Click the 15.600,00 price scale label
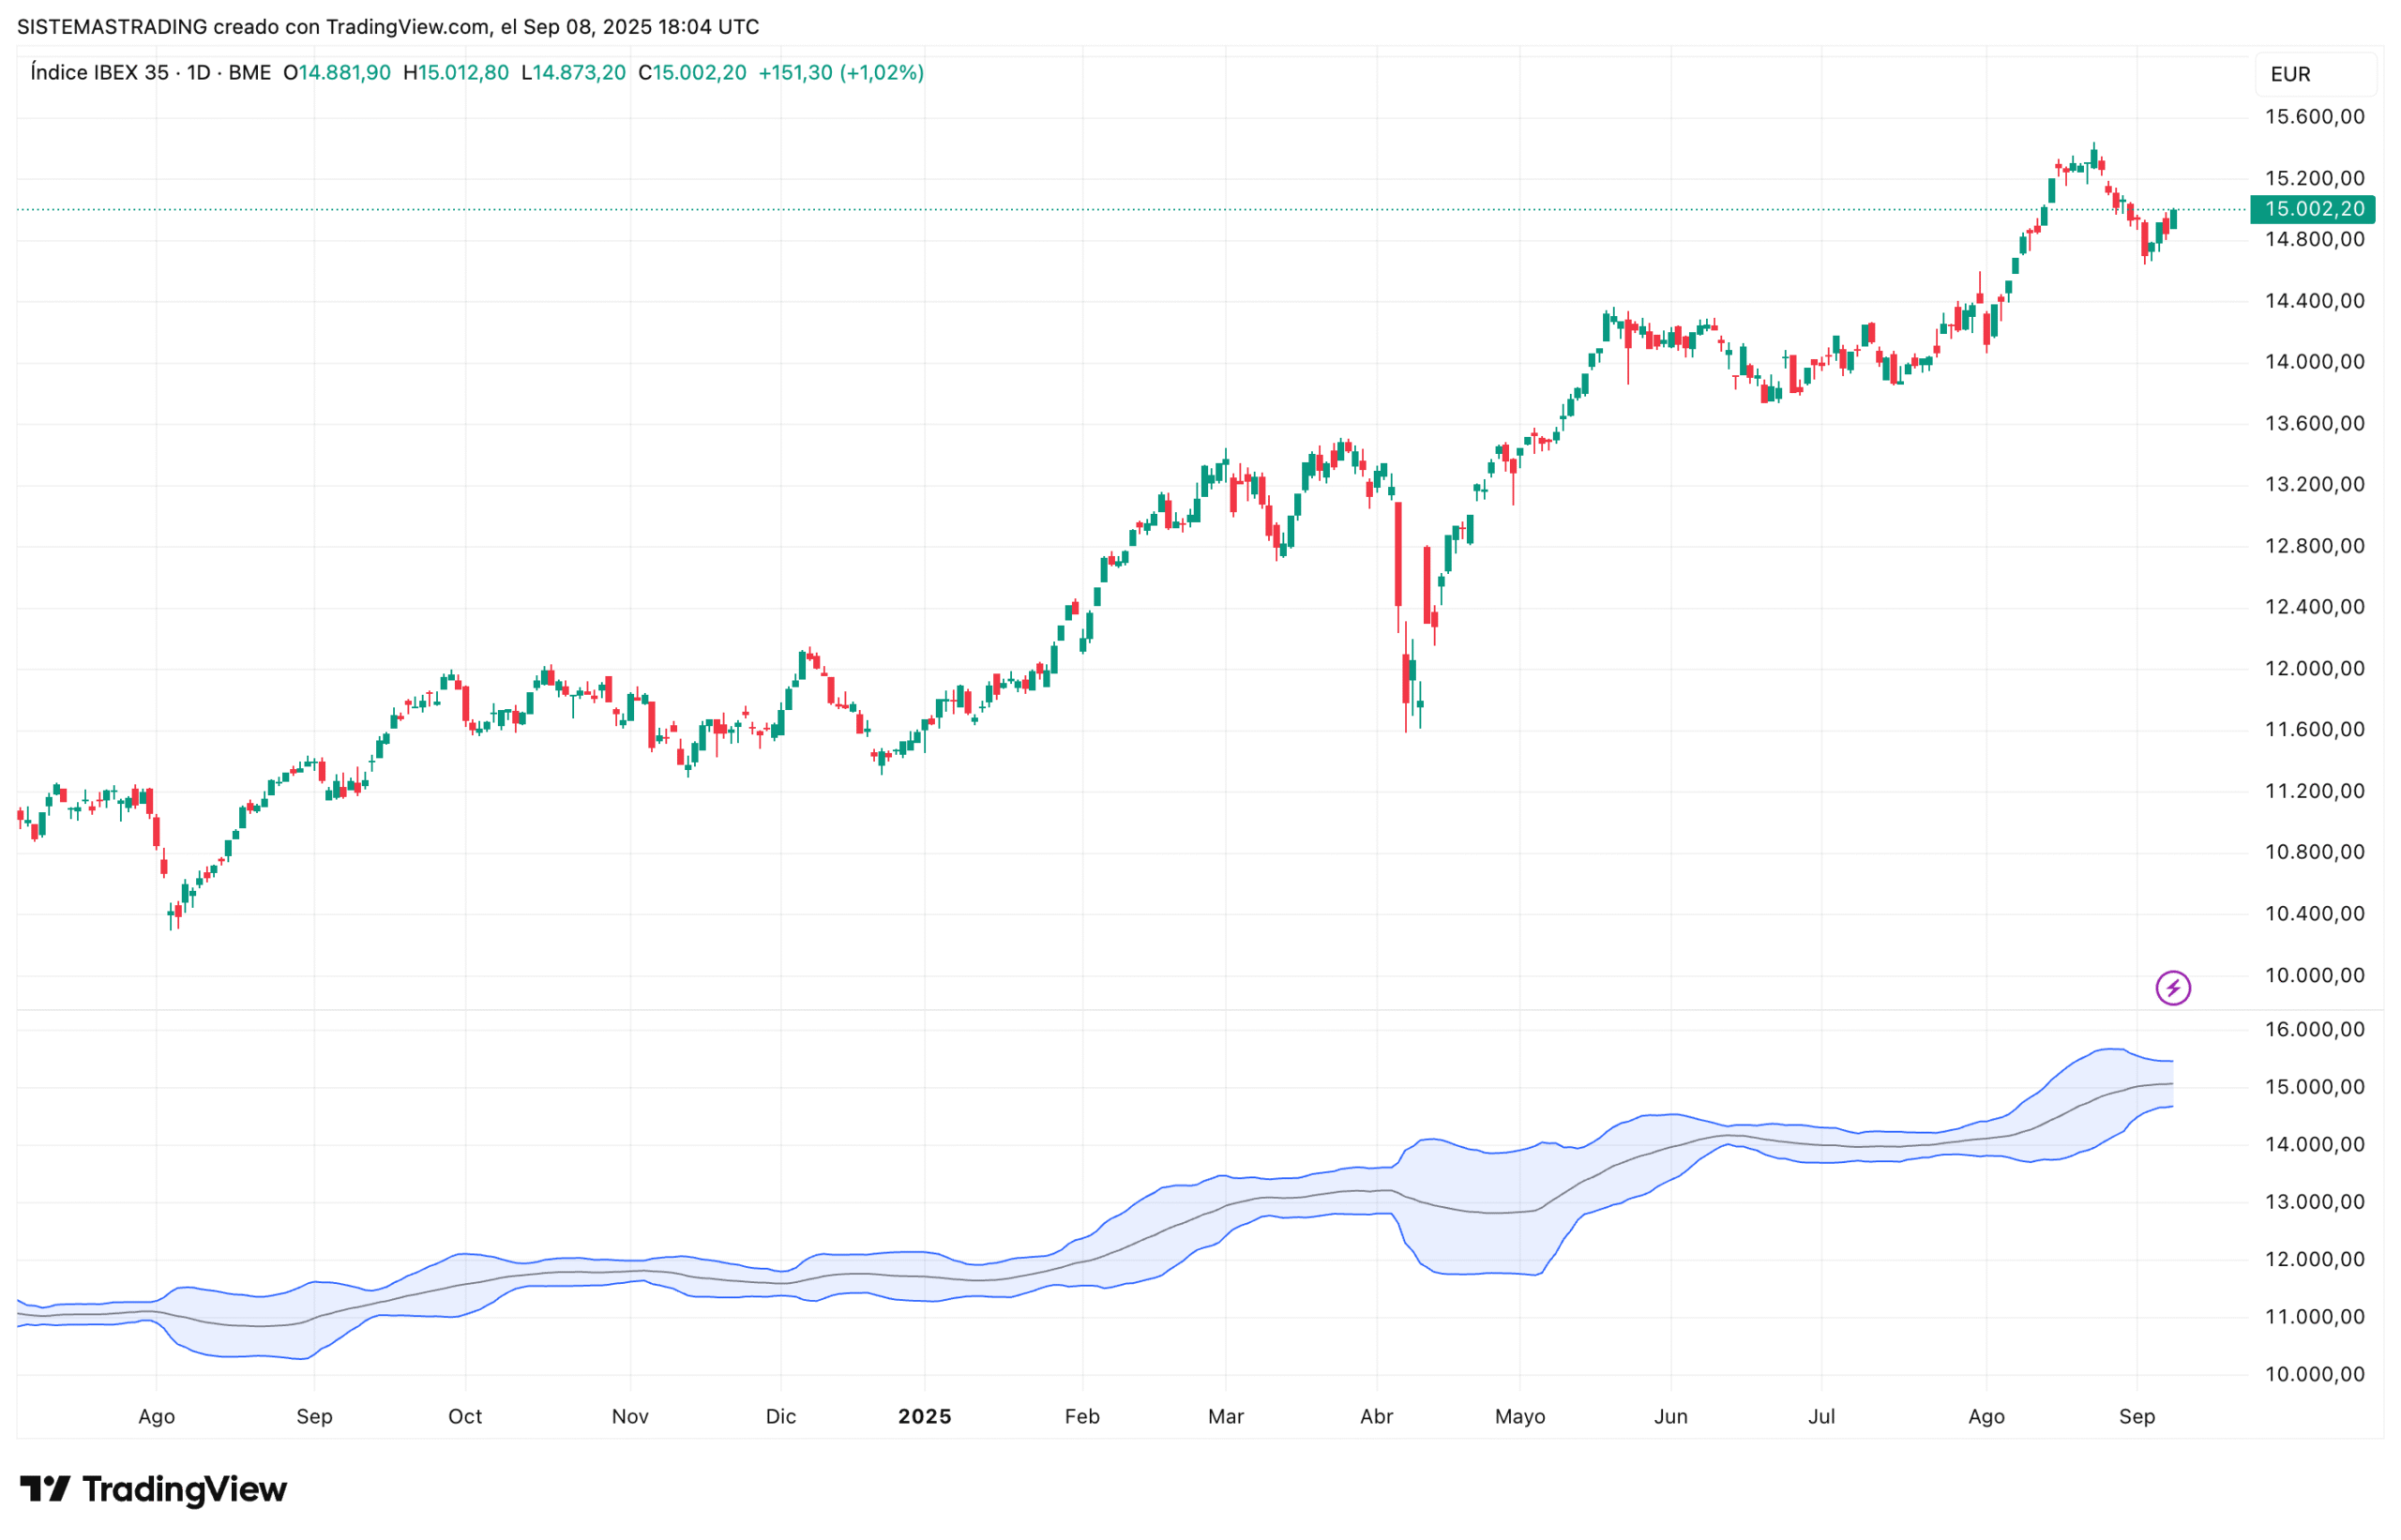Viewport: 2401px width, 1540px height. pyautogui.click(x=2316, y=116)
